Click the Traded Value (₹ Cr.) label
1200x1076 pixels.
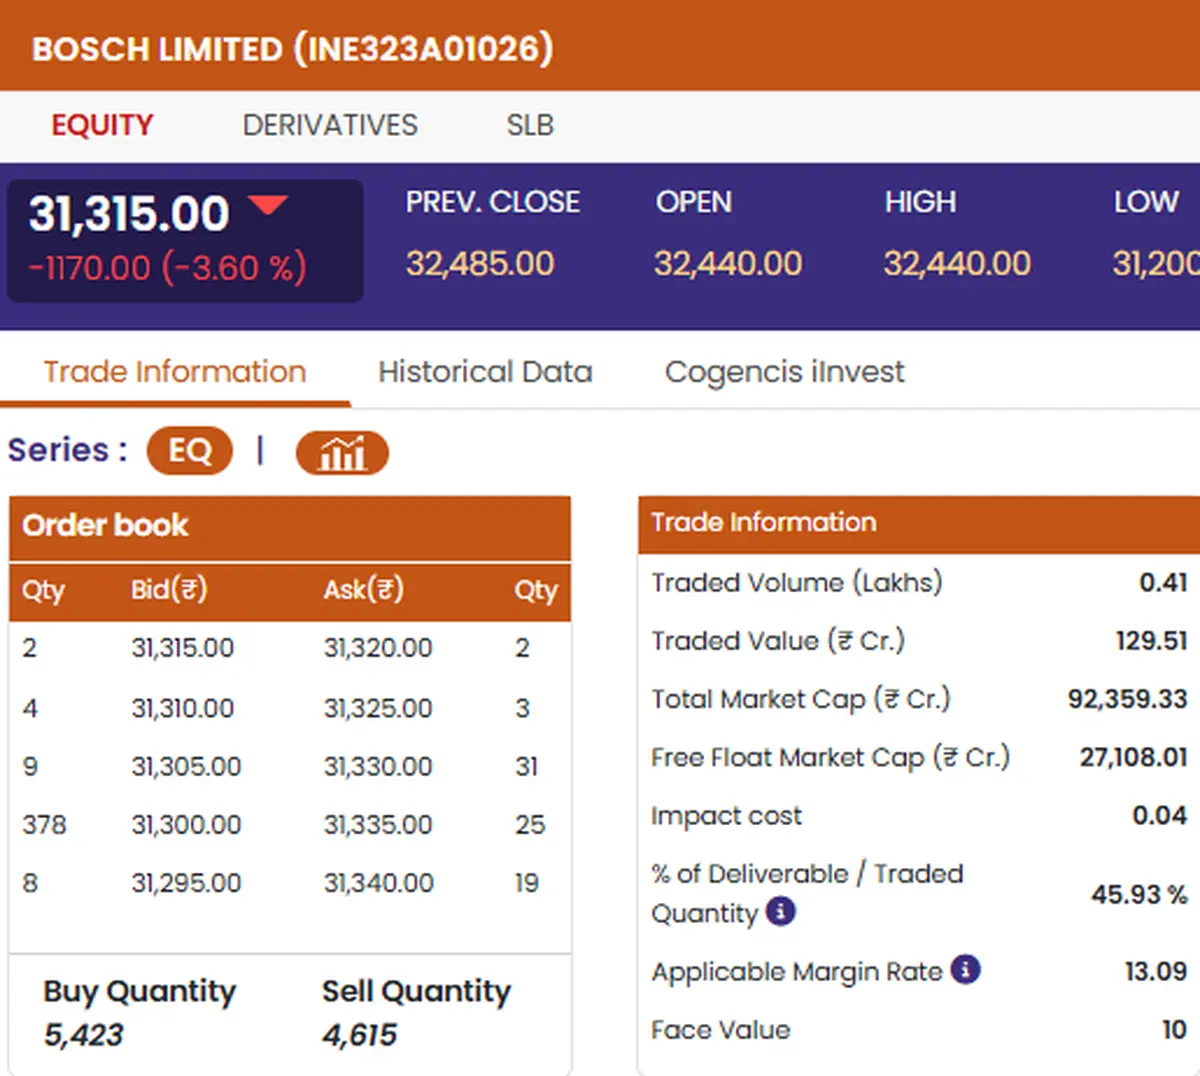coord(778,640)
